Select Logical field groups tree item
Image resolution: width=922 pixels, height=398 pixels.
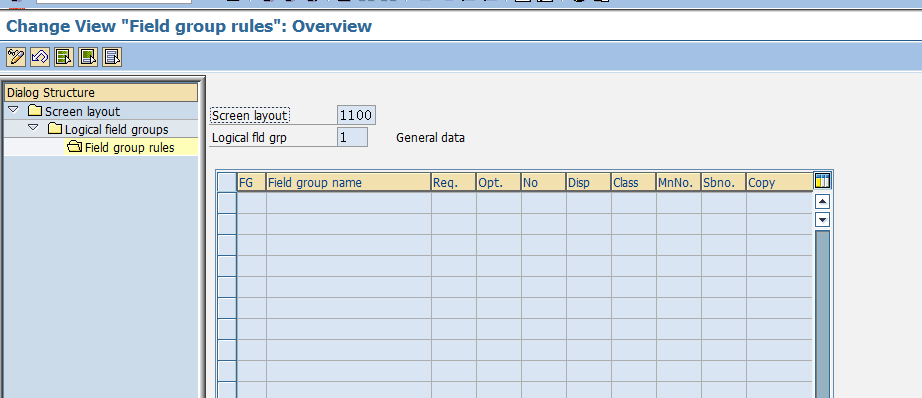(116, 129)
